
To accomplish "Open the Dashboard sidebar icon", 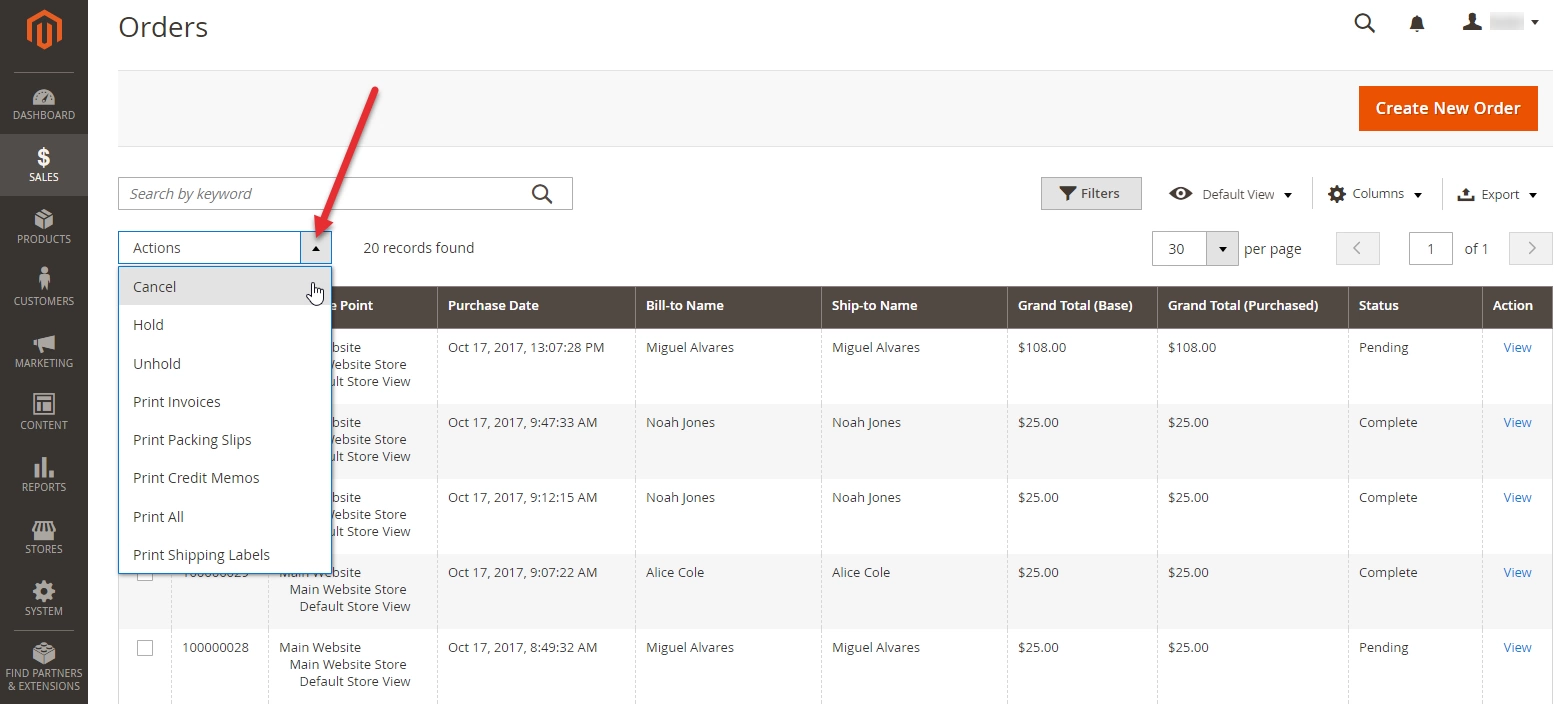I will pos(44,104).
